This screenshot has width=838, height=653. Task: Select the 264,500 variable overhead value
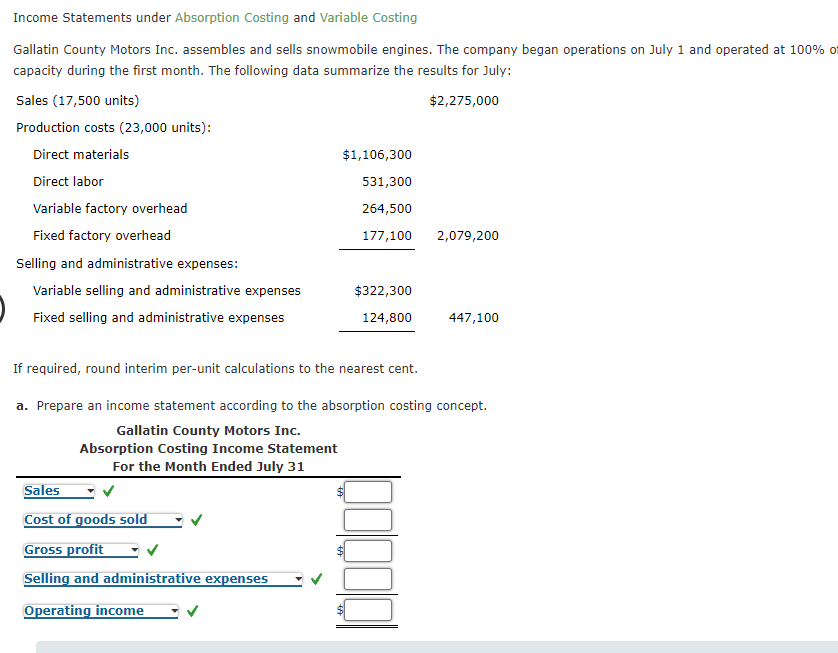[x=387, y=208]
